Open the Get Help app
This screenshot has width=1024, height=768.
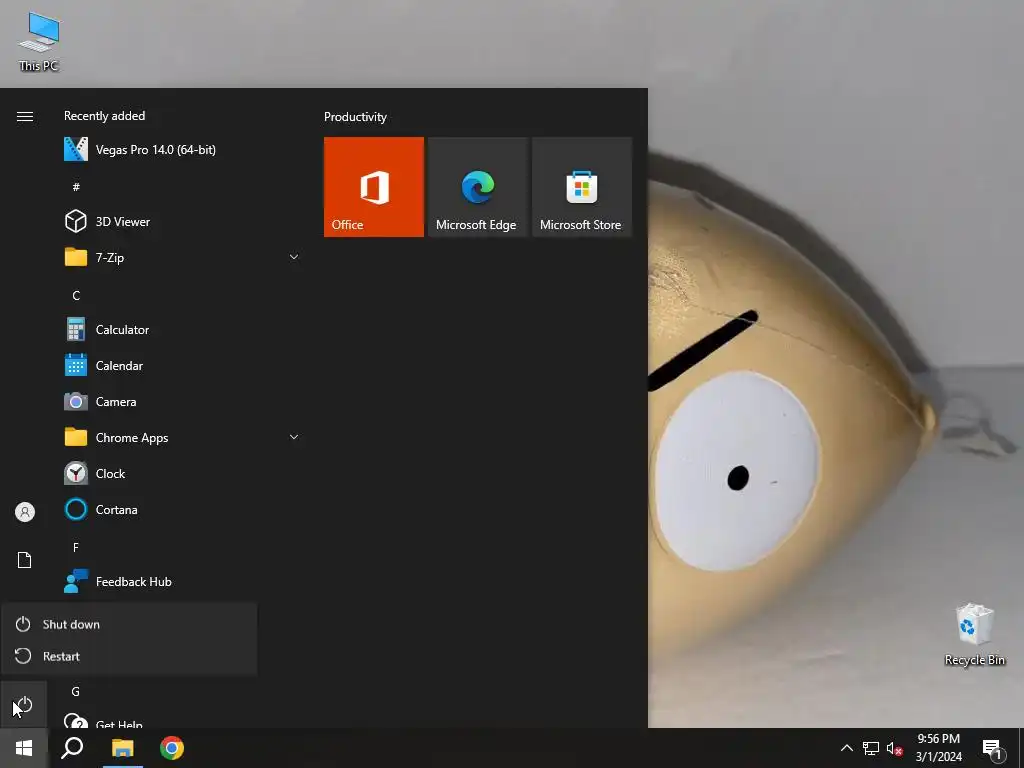point(182,720)
